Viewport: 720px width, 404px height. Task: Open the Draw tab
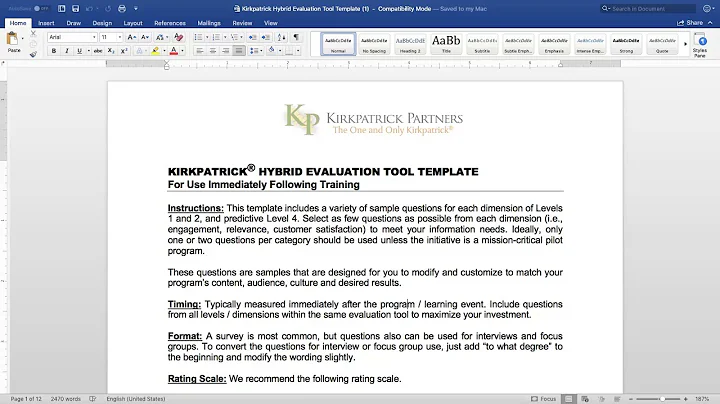point(73,23)
